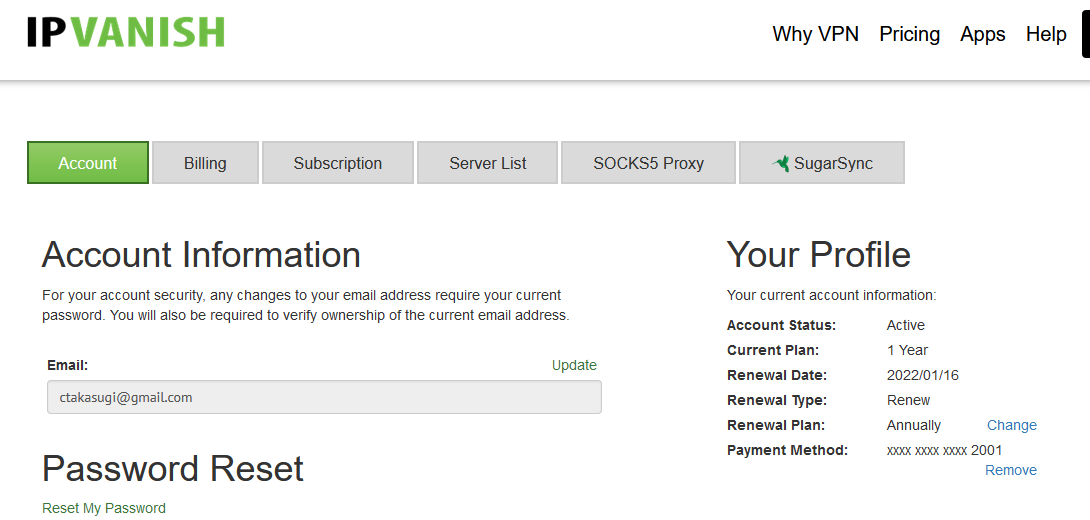Click the Payment Method label
The width and height of the screenshot is (1090, 520).
click(x=788, y=450)
